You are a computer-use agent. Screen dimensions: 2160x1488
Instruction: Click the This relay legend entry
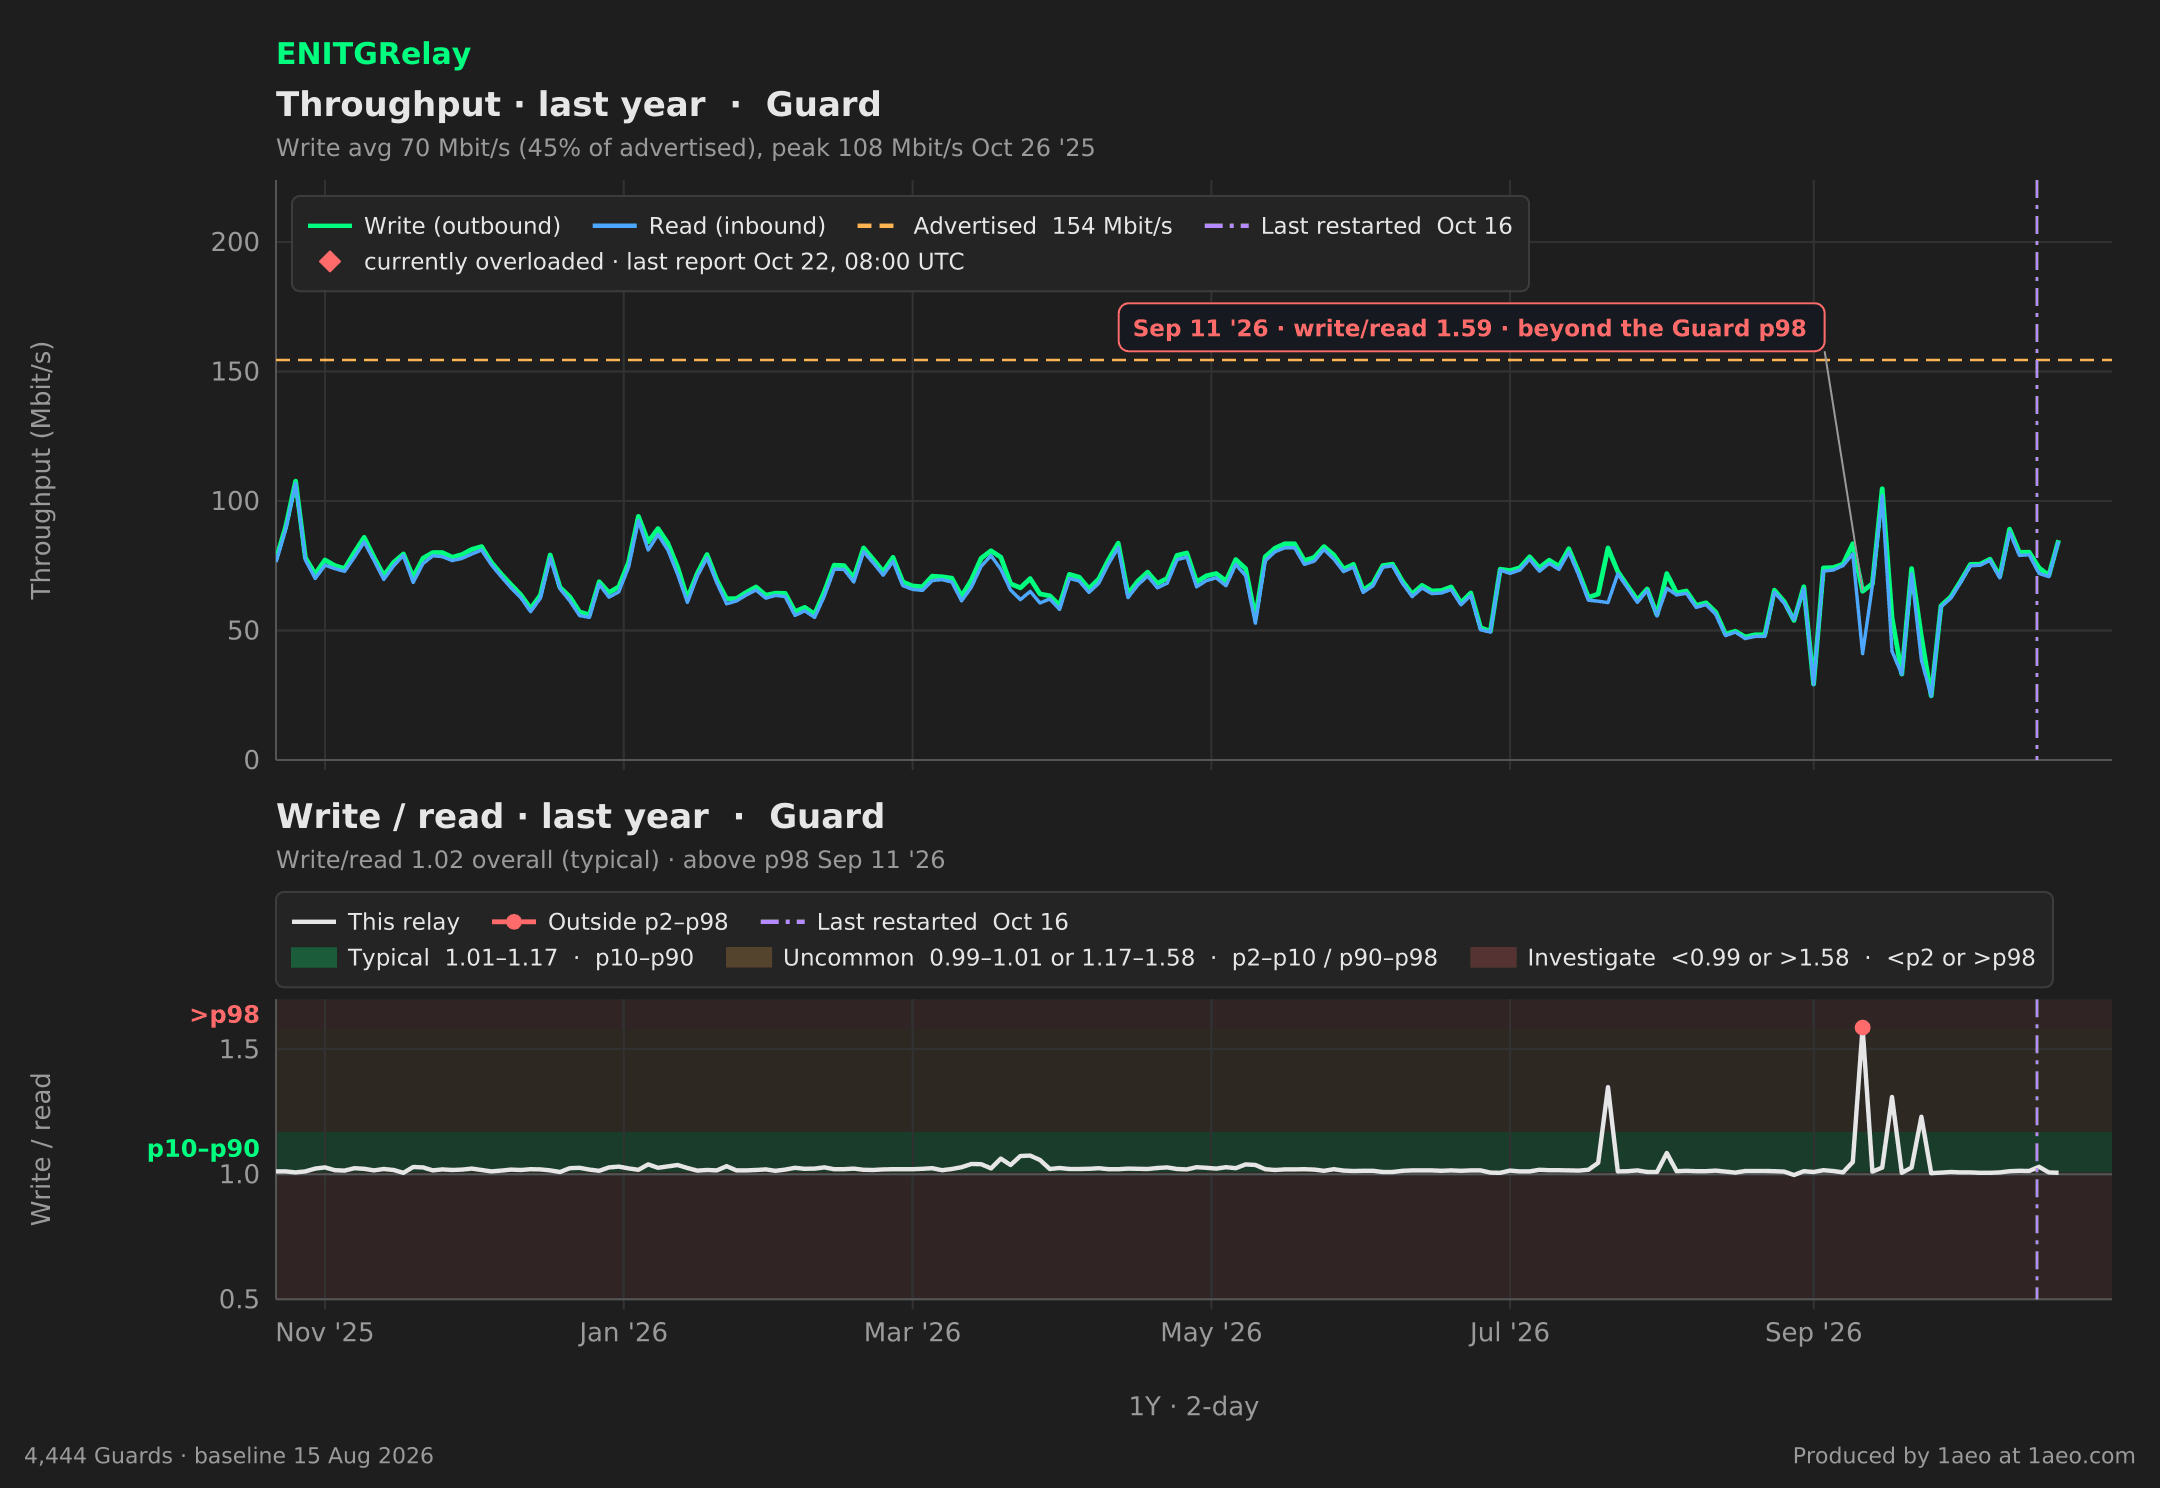click(x=376, y=922)
